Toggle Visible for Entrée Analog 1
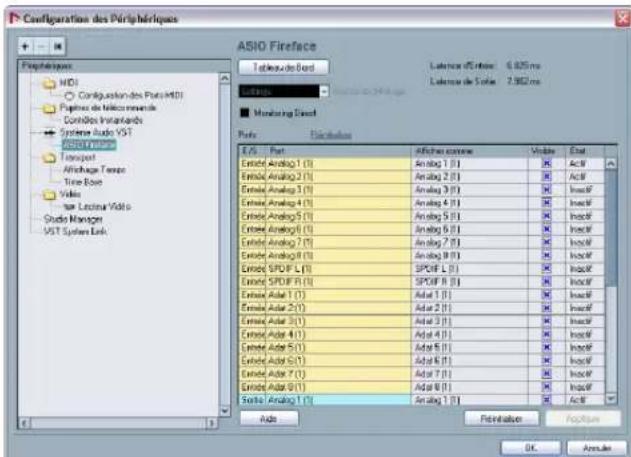 (546, 164)
